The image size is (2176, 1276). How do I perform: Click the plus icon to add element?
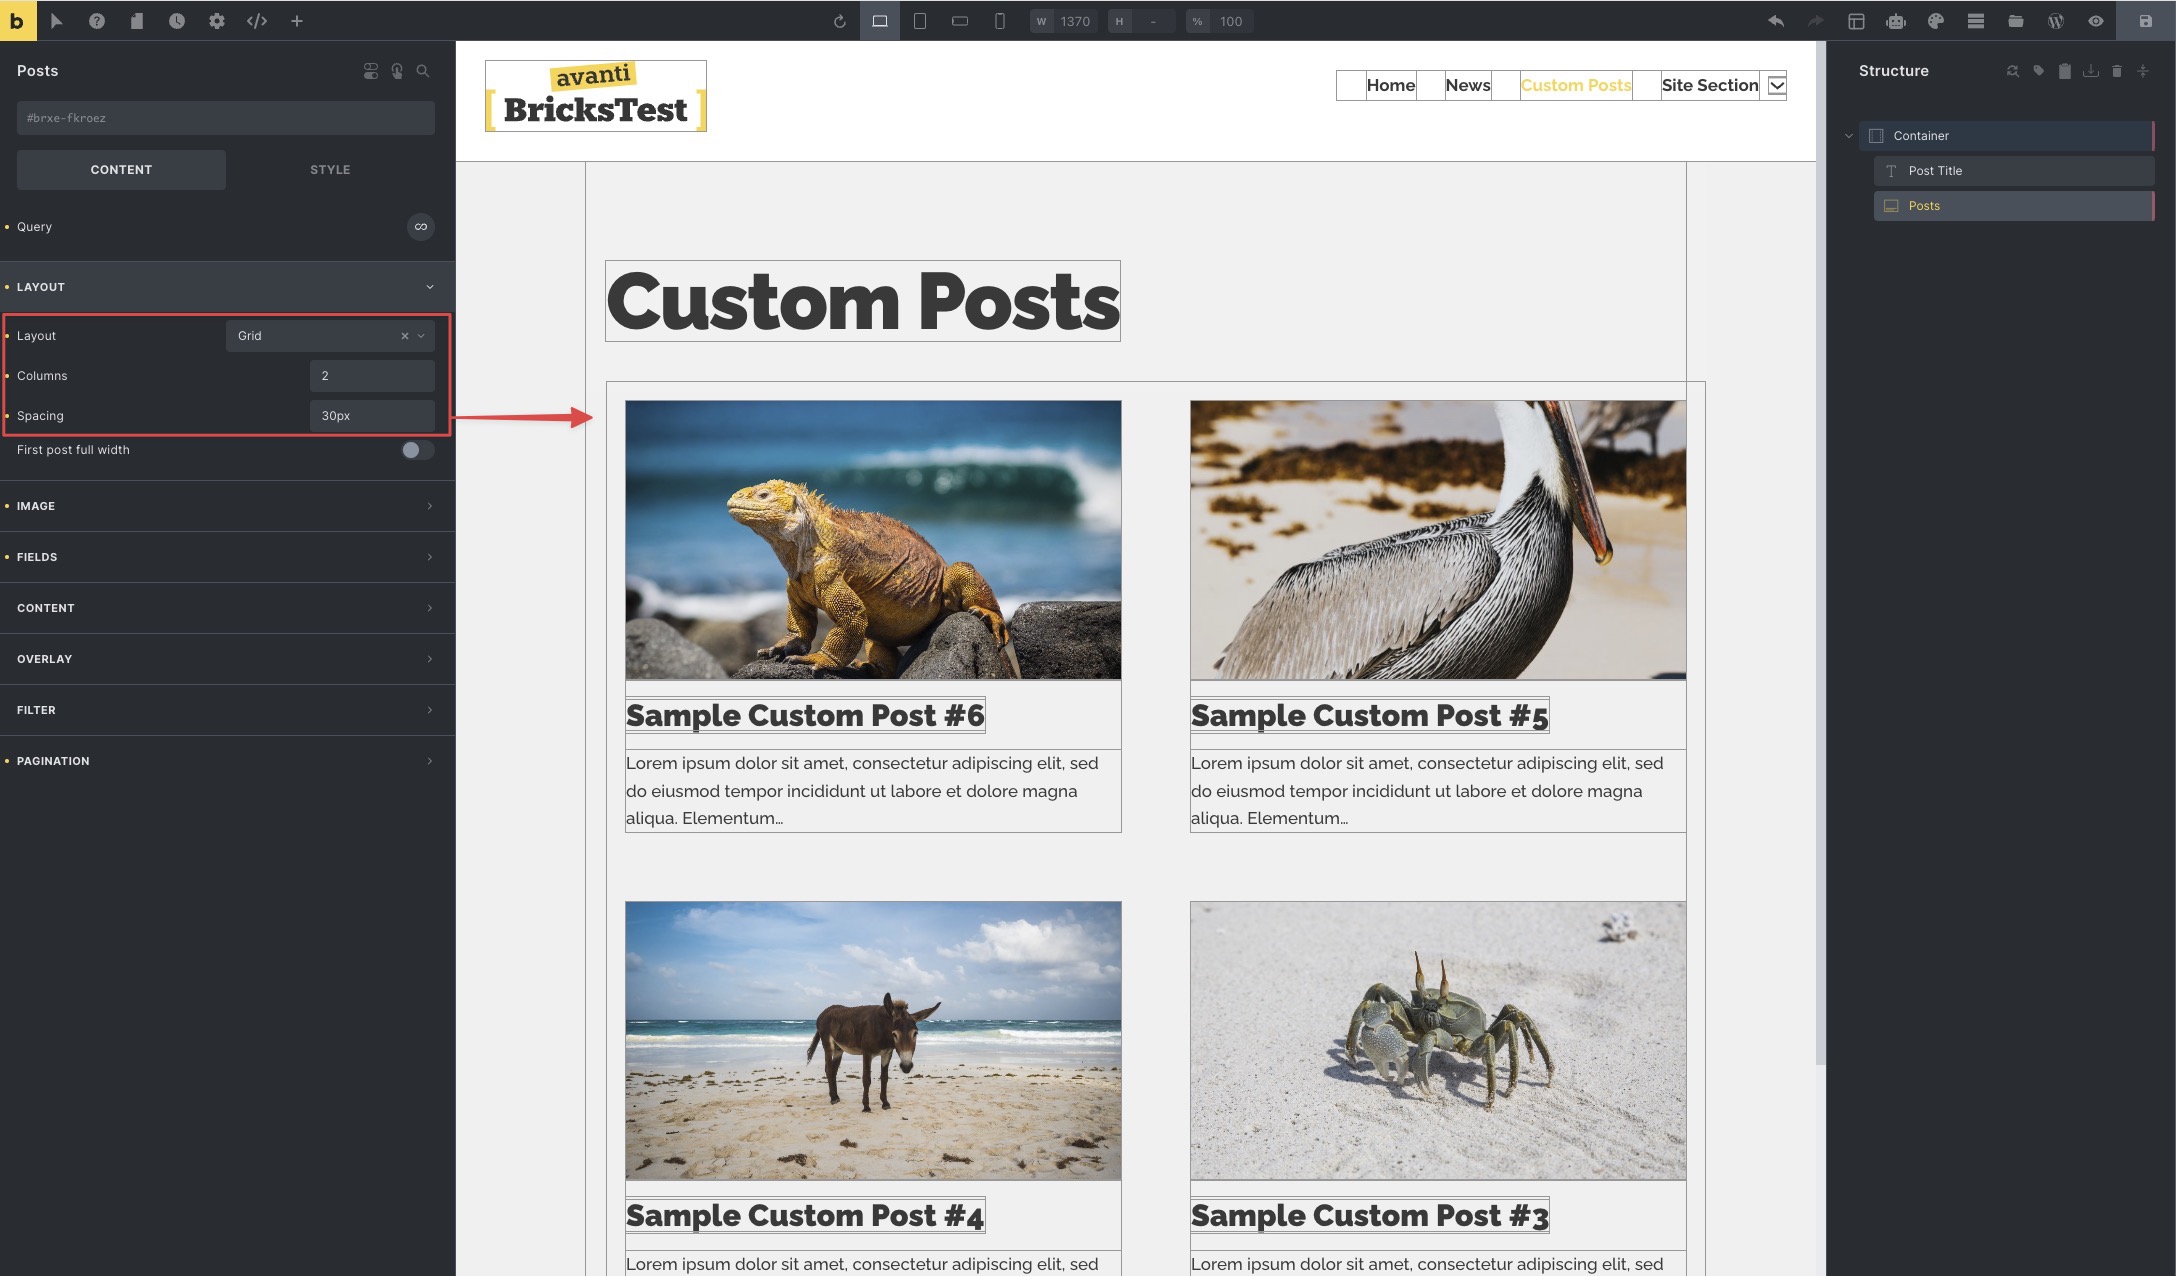(x=297, y=21)
